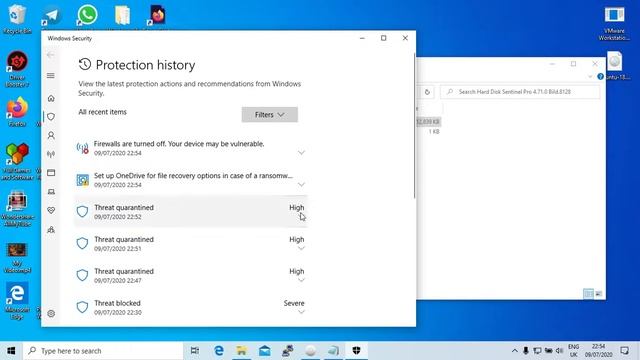Open the Windows Start menu
Screen dimensions: 640x360
pyautogui.click(x=11, y=351)
